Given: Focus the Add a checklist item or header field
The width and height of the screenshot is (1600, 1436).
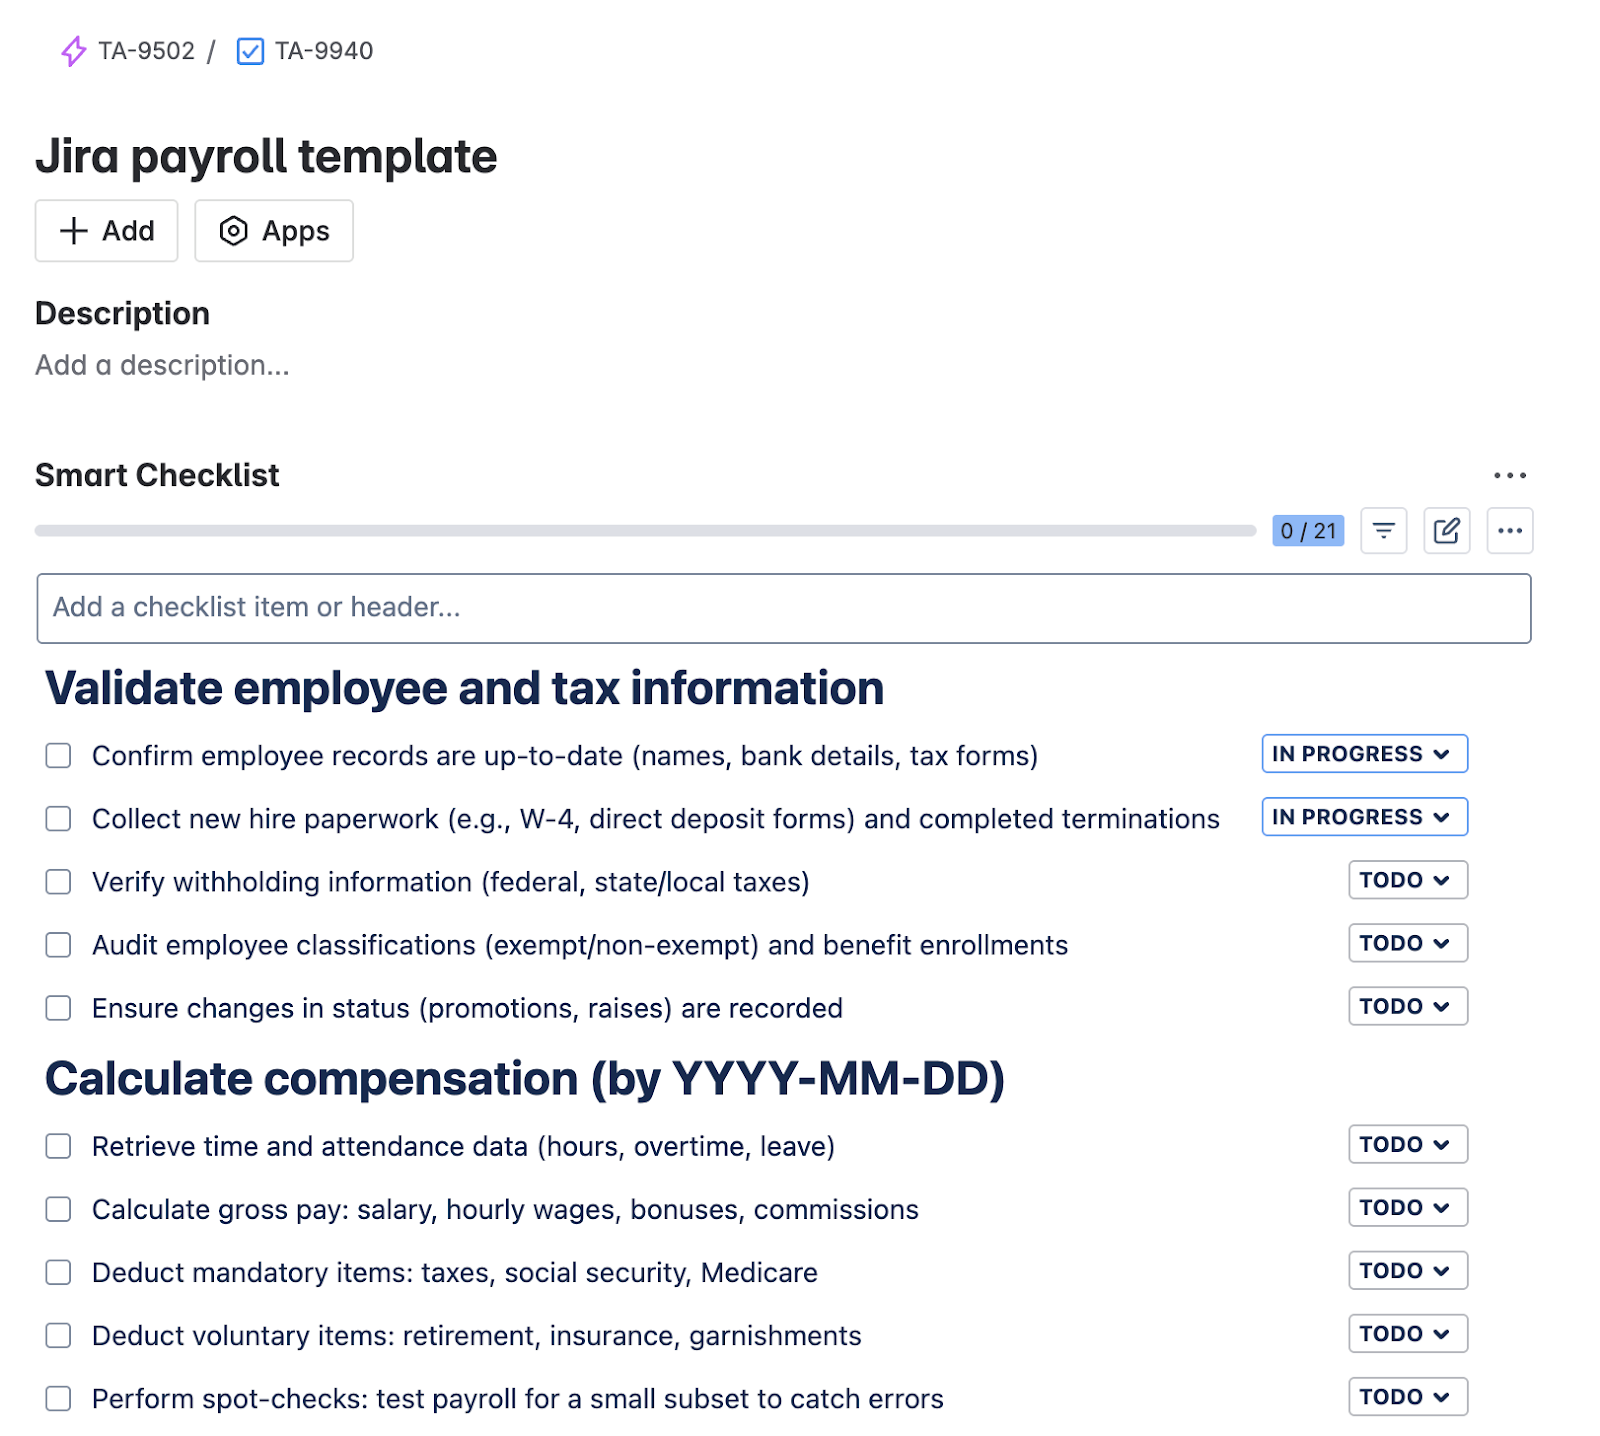Looking at the screenshot, I should pos(784,608).
